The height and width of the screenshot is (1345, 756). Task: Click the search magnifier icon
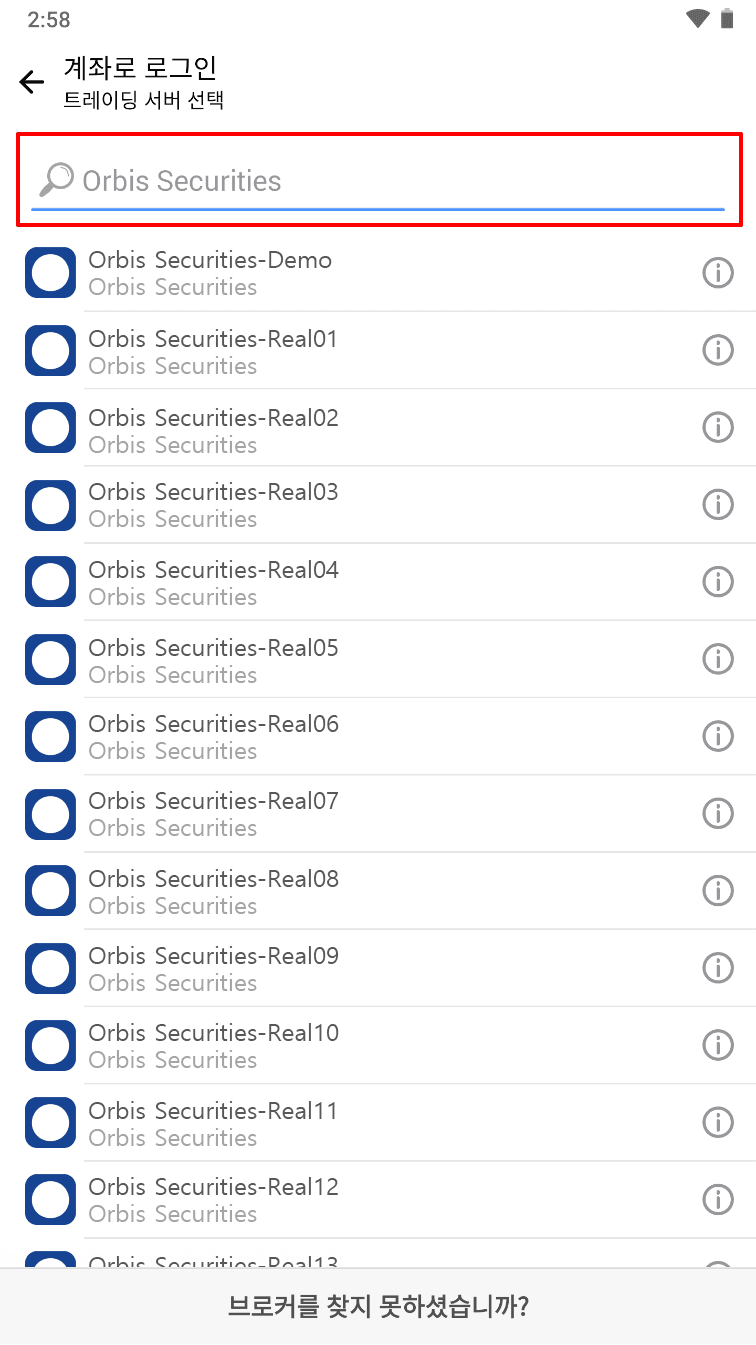(x=56, y=180)
